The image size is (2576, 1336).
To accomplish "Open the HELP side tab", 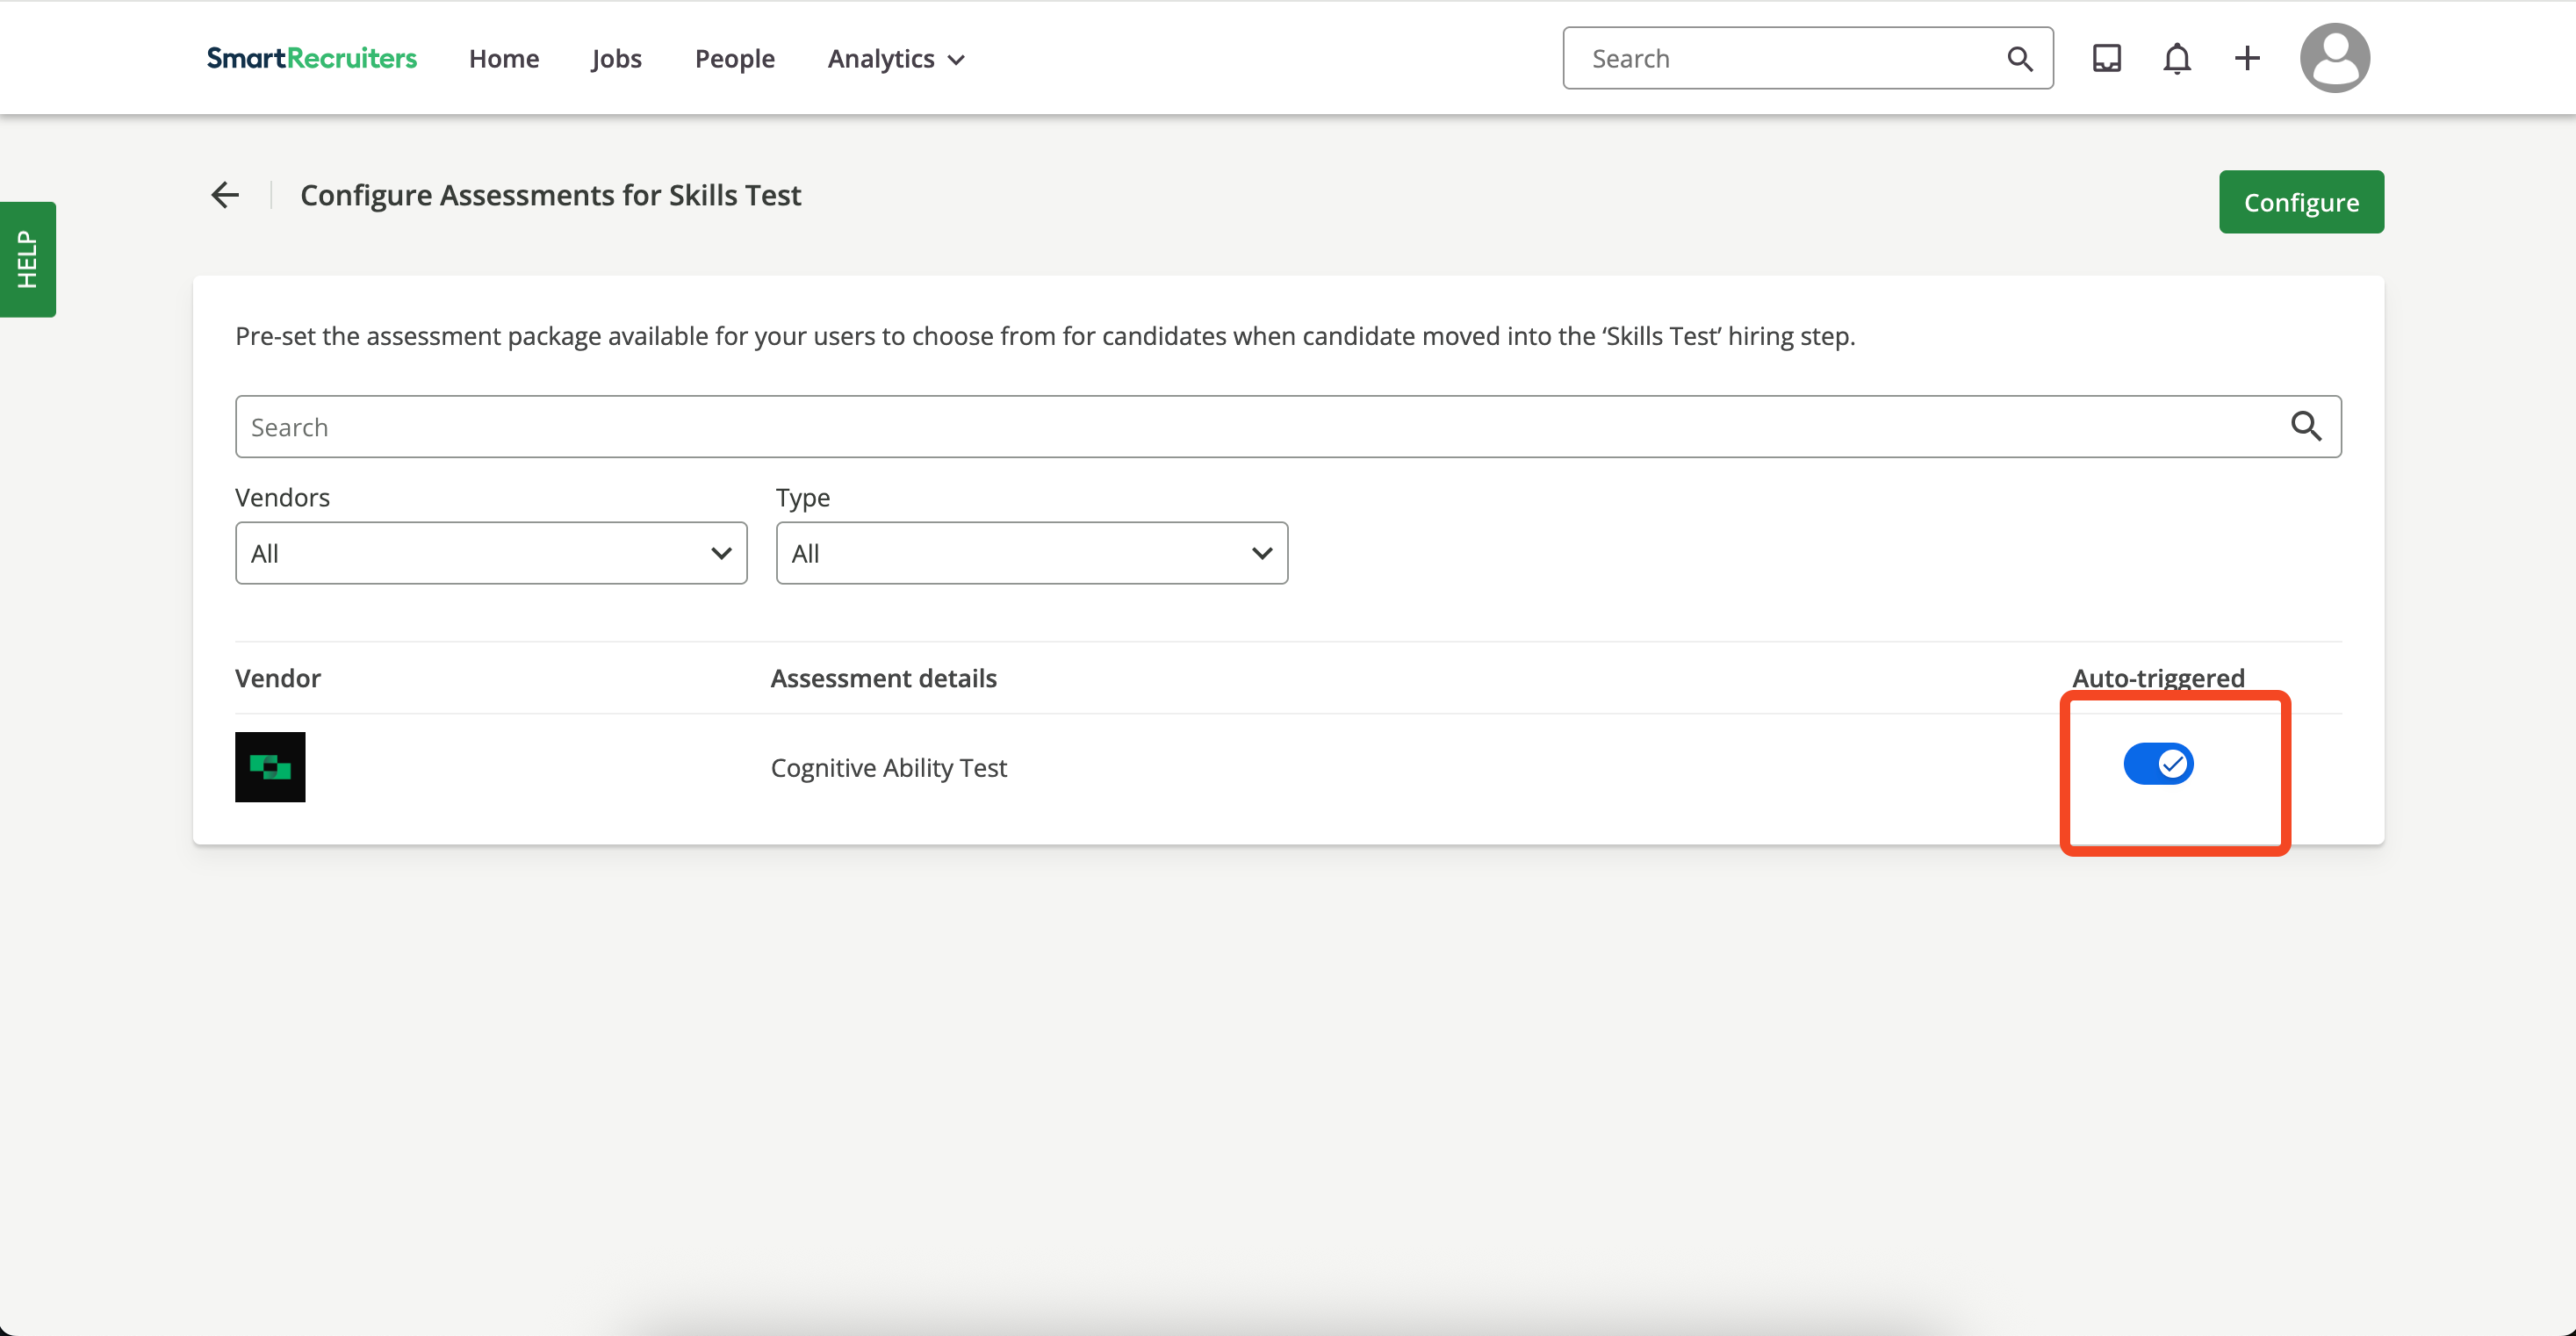I will pos(27,259).
